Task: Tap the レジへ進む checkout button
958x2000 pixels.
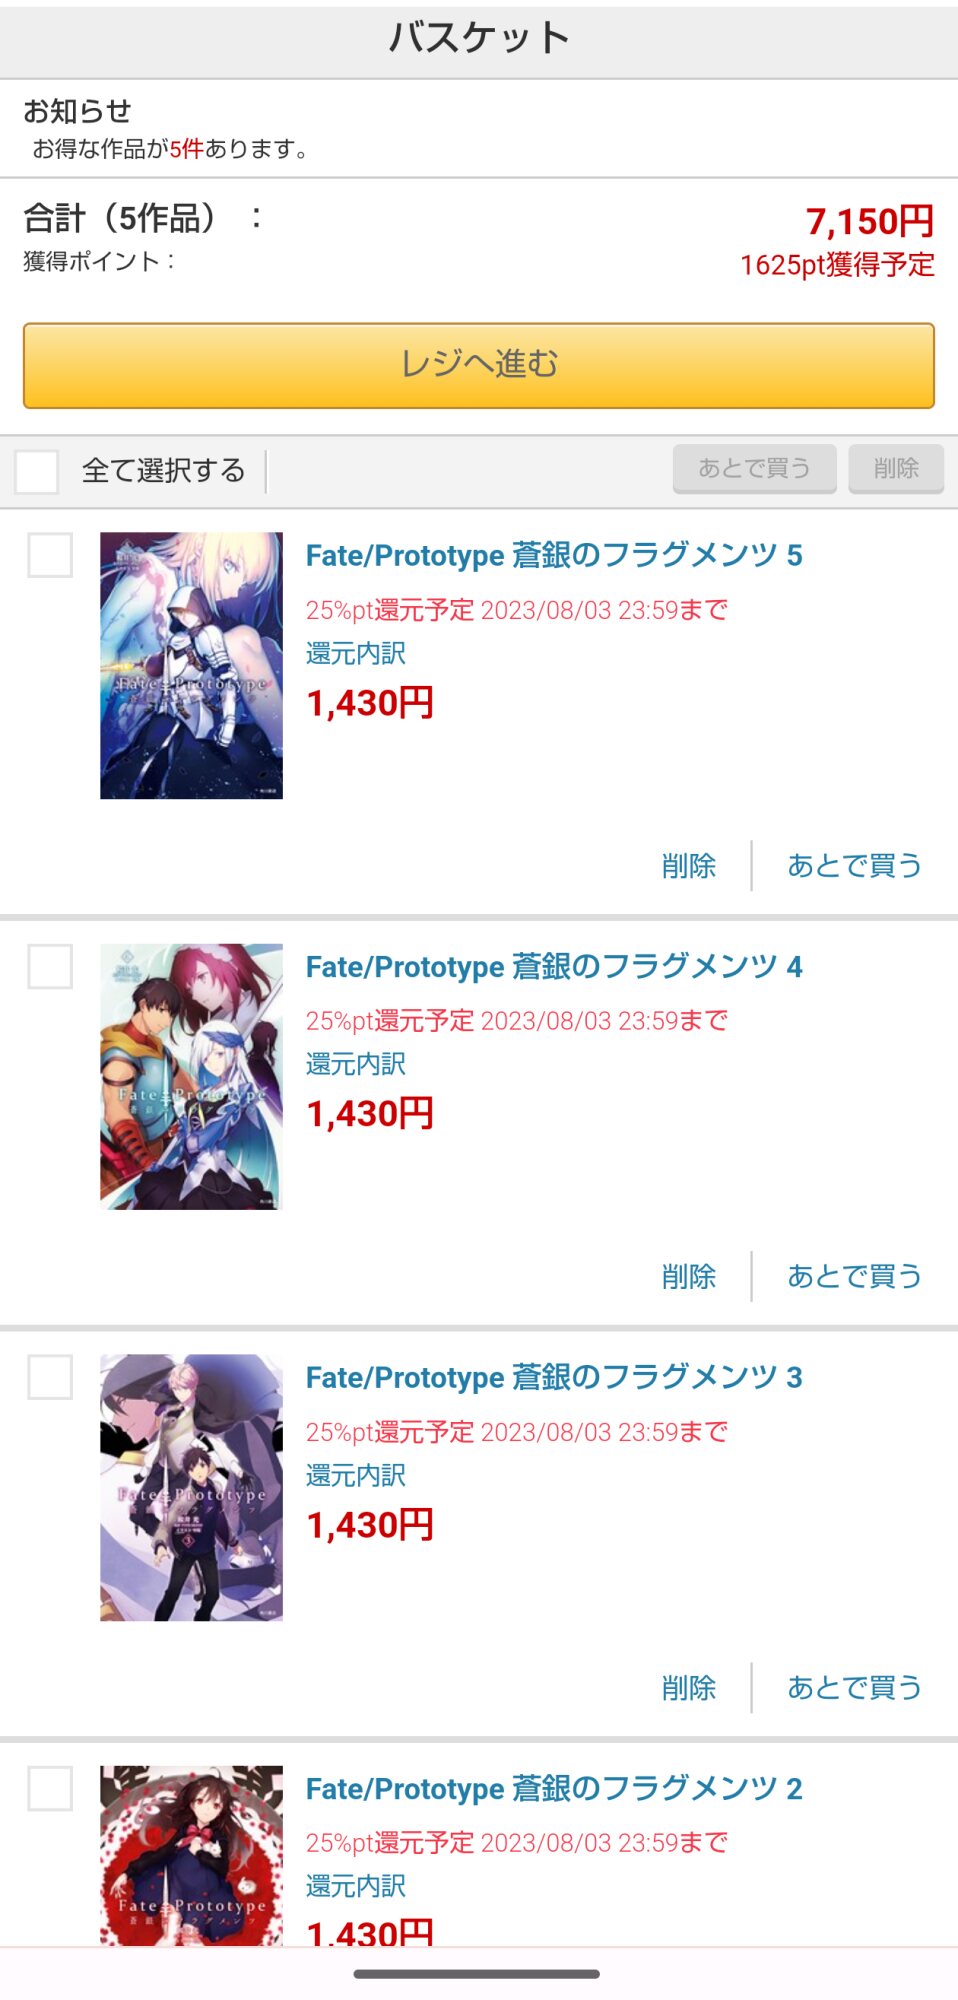Action: tap(479, 365)
